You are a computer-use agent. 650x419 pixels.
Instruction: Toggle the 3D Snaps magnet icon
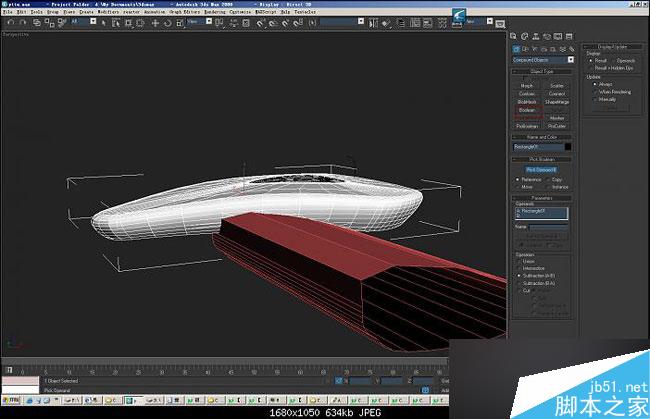click(260, 23)
